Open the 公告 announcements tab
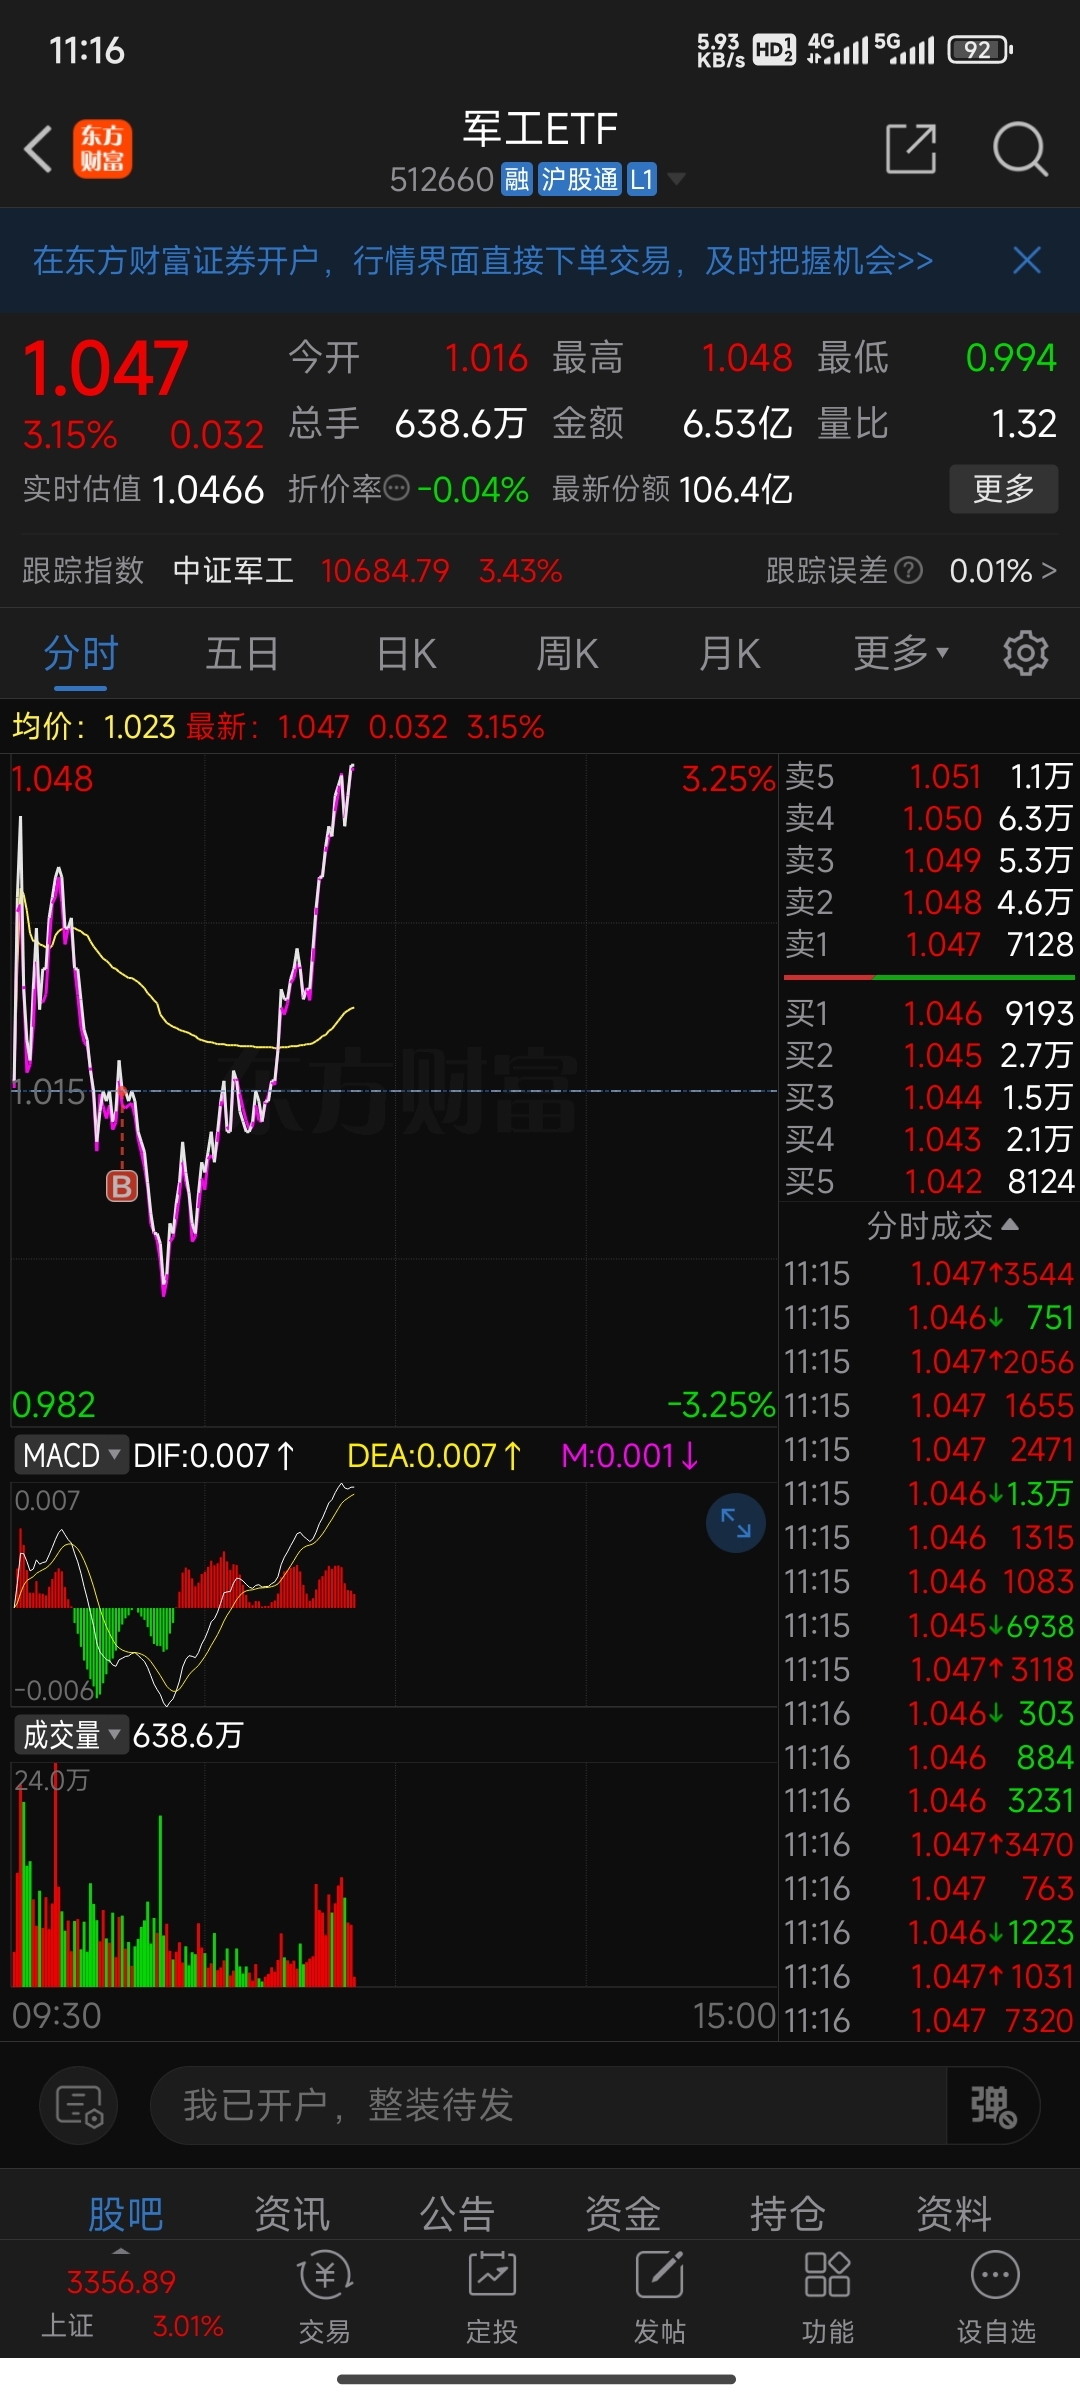Viewport: 1080px width, 2400px height. [457, 2213]
